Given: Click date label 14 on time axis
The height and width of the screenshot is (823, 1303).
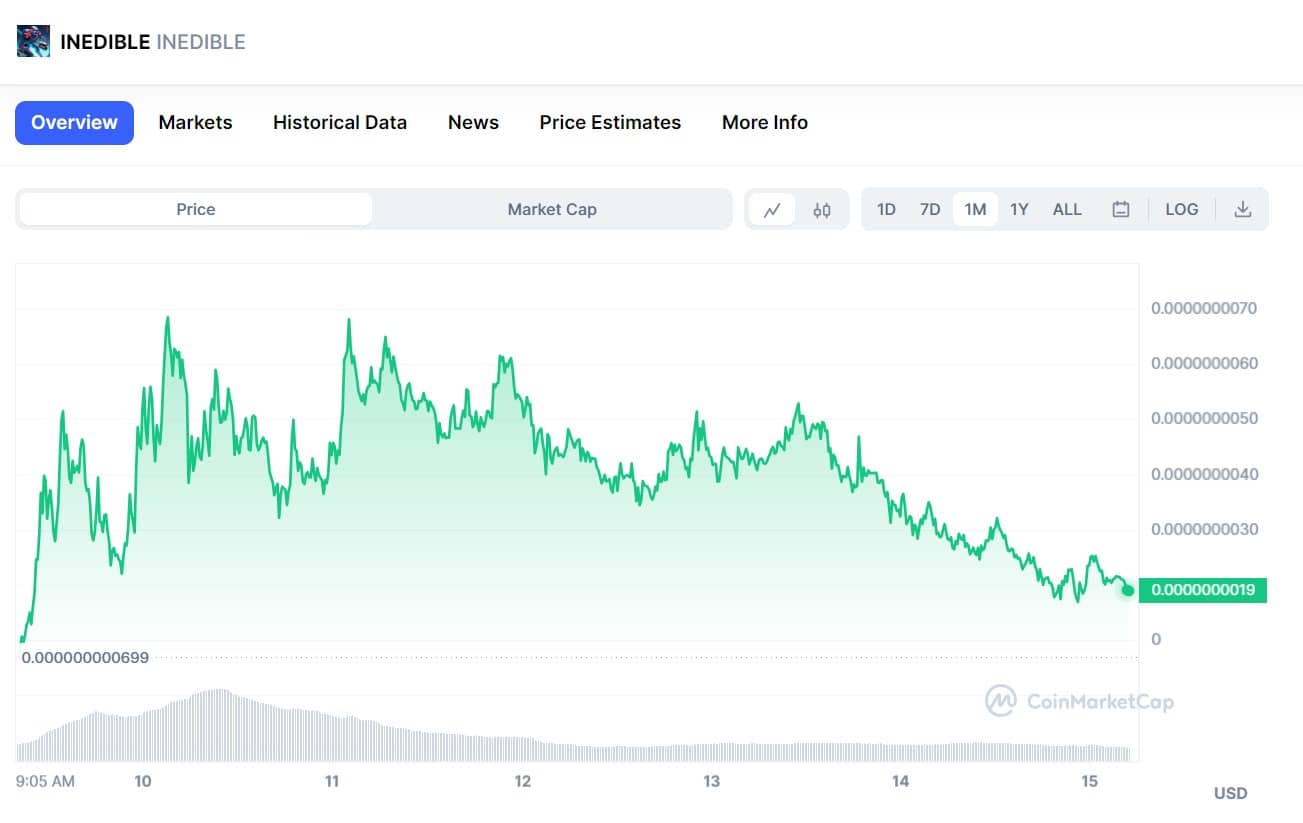Looking at the screenshot, I should coord(901,781).
